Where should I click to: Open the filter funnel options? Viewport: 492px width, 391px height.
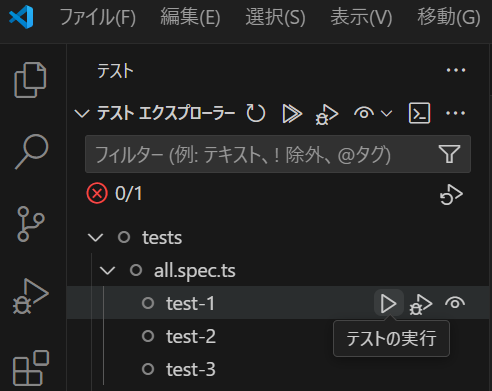[449, 154]
